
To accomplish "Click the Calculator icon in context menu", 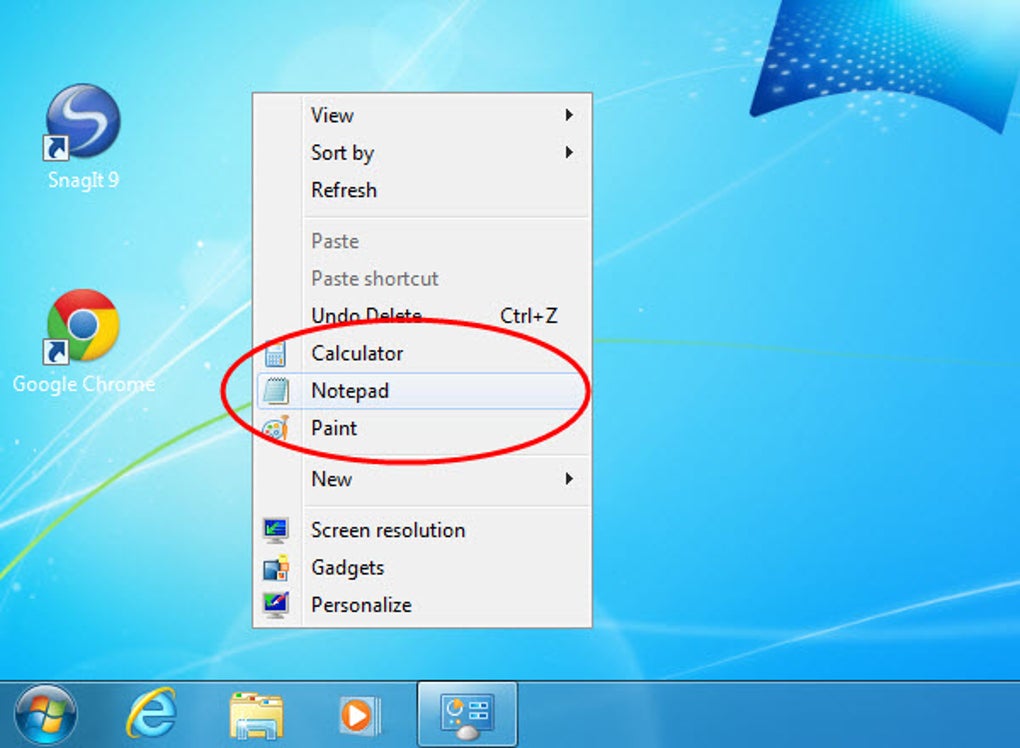I will pyautogui.click(x=275, y=354).
